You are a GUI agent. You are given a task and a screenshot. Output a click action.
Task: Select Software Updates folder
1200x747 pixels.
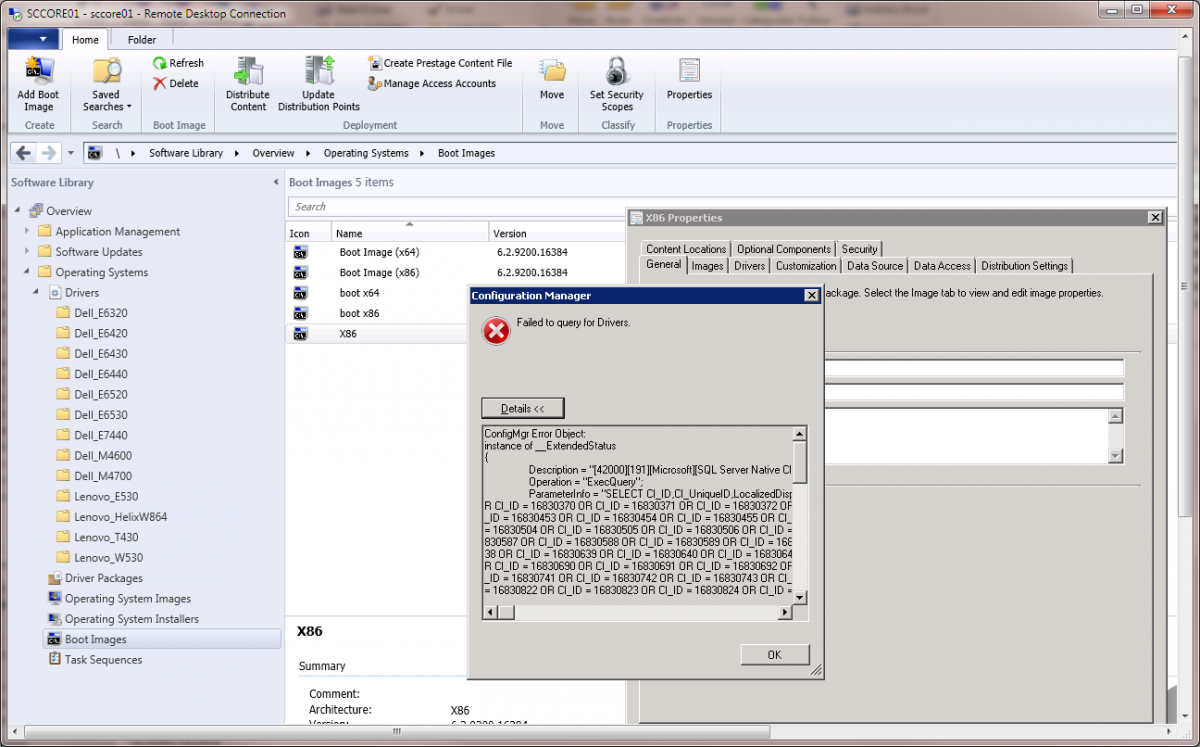point(90,252)
